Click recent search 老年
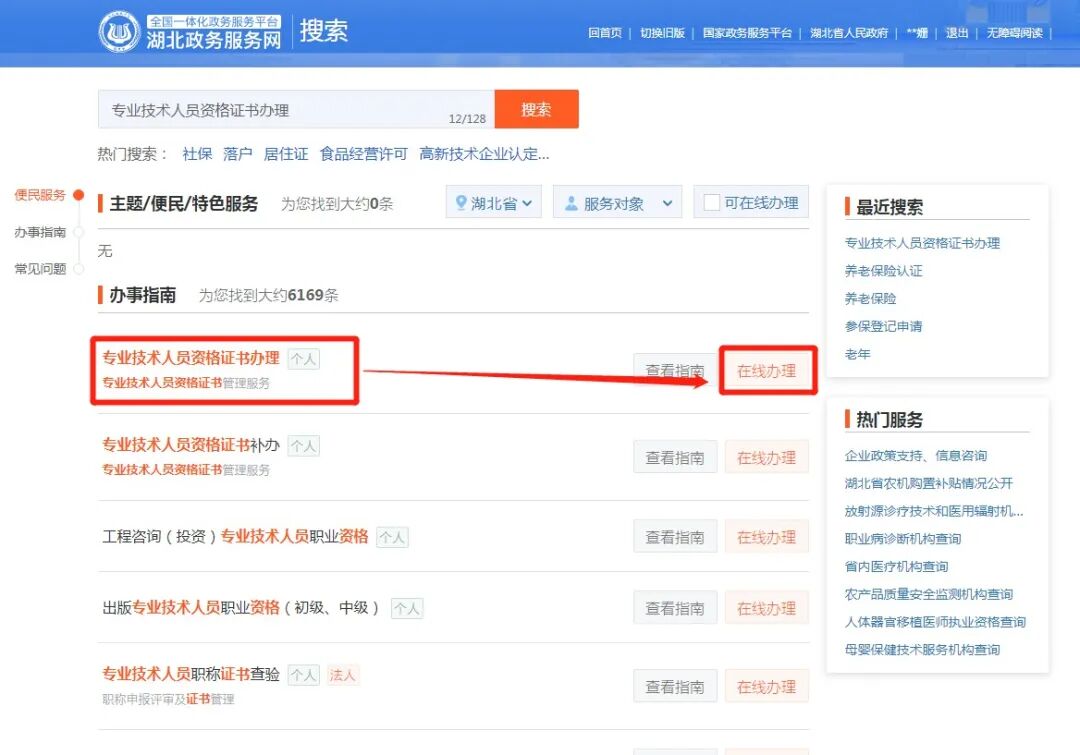The image size is (1080, 755). [858, 354]
